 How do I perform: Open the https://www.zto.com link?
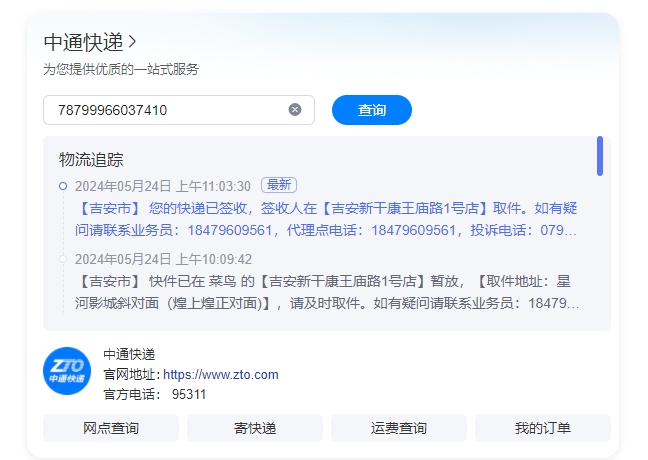(221, 374)
